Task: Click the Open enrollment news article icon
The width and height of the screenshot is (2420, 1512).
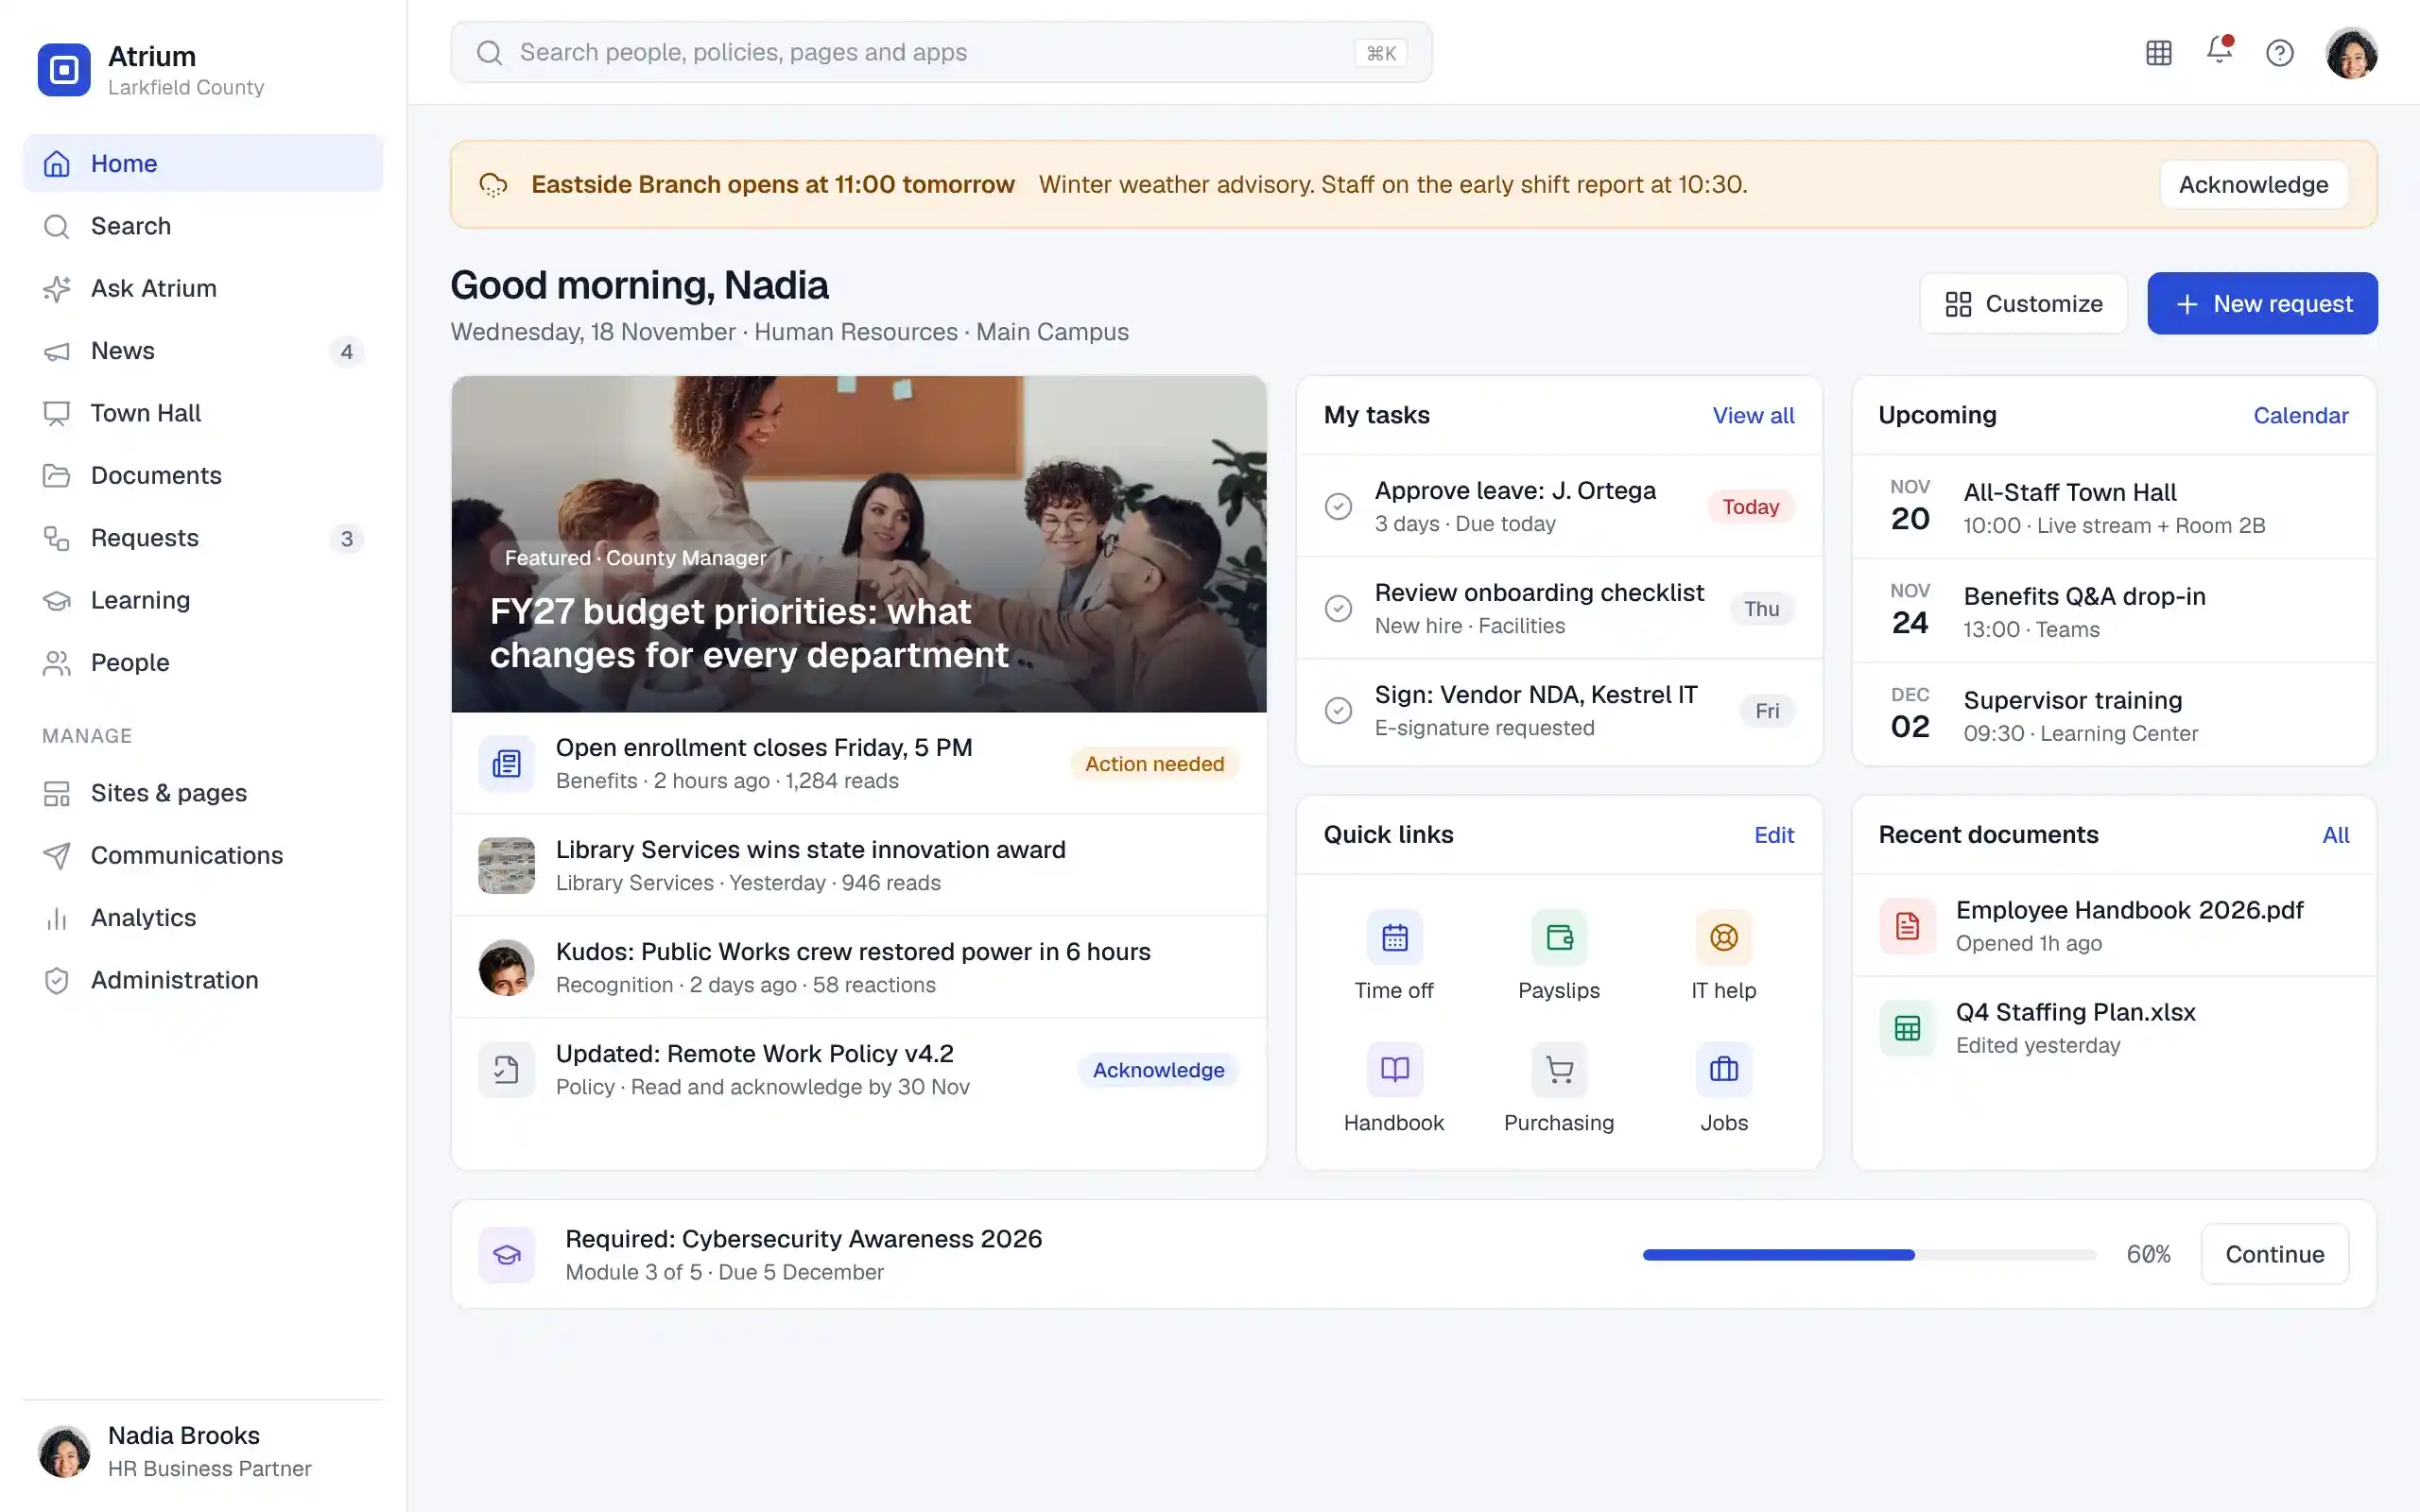Action: pyautogui.click(x=507, y=764)
